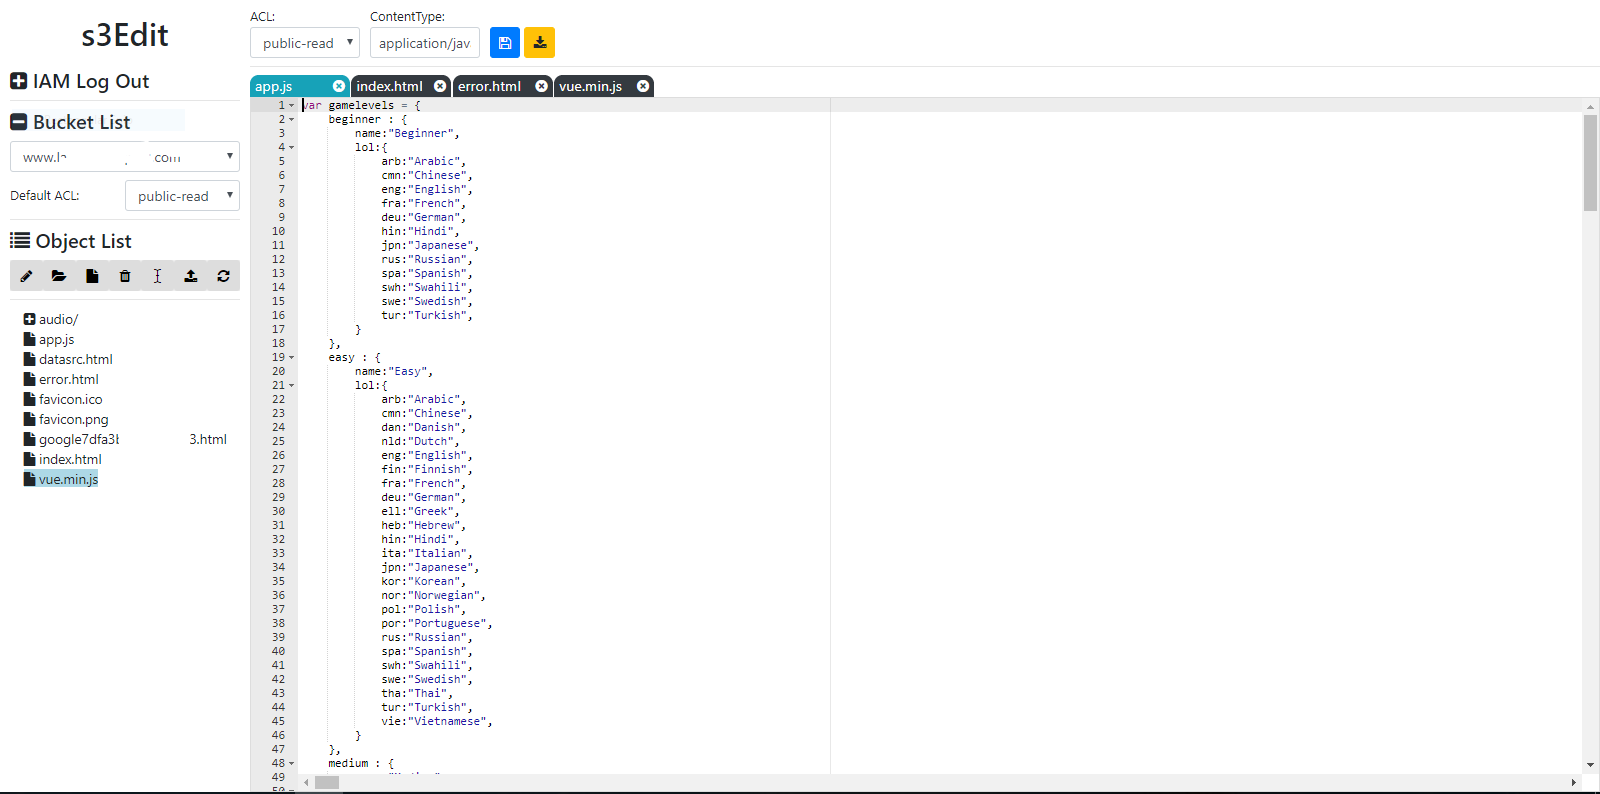Click code line var gamelevels

(362, 105)
